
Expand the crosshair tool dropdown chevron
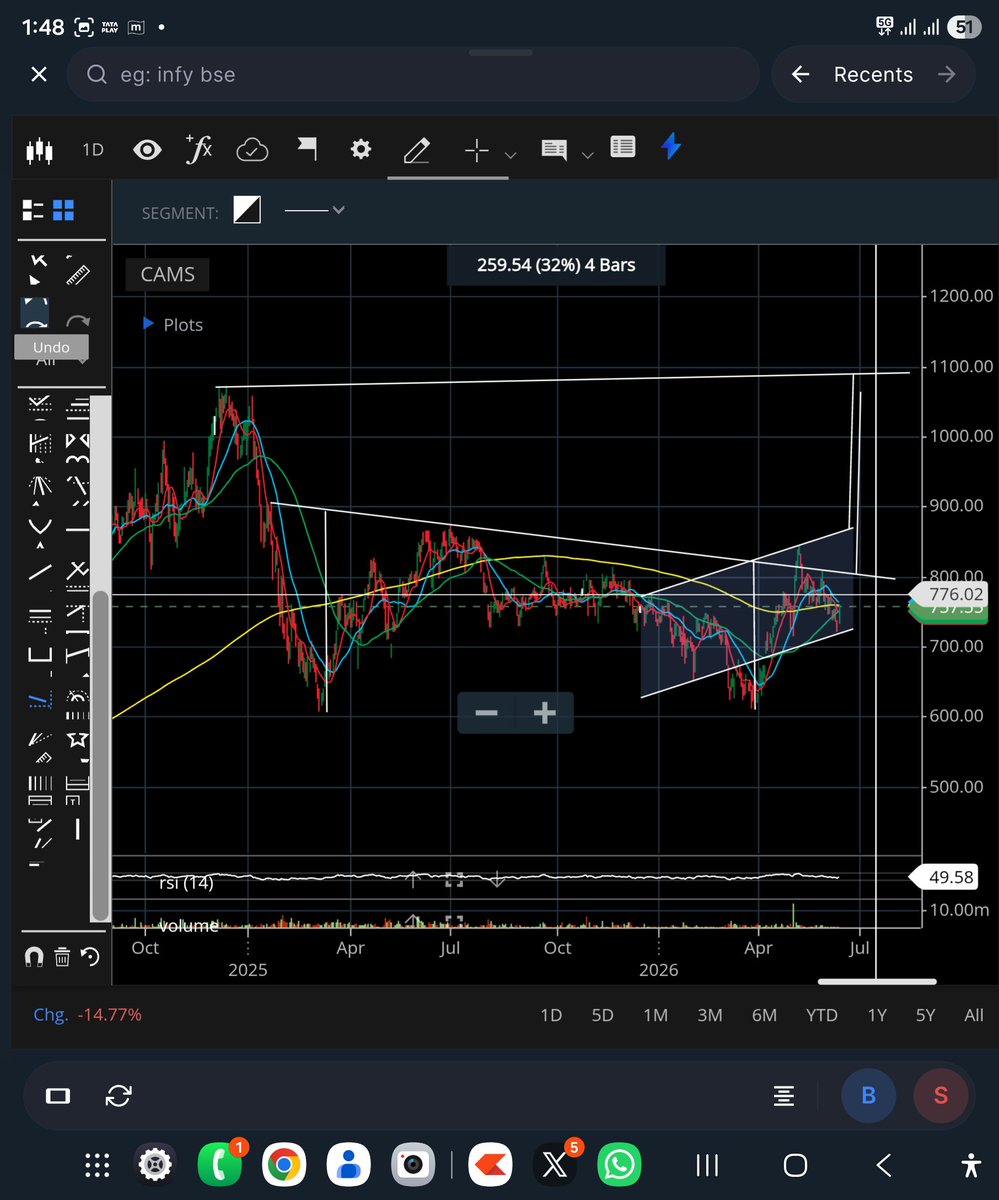pyautogui.click(x=511, y=155)
